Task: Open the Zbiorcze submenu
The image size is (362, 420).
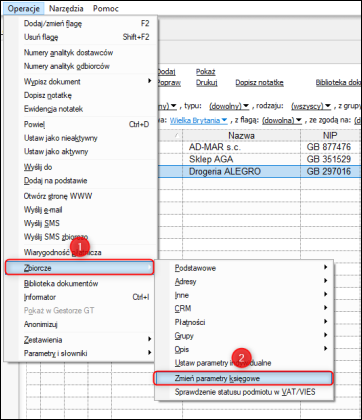Action: tap(80, 268)
